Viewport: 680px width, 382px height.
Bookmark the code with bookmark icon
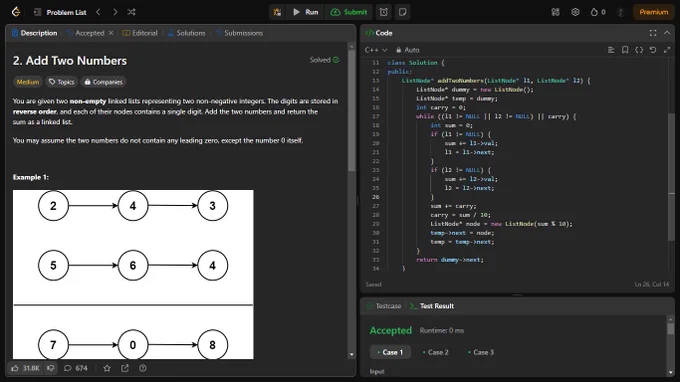point(625,50)
